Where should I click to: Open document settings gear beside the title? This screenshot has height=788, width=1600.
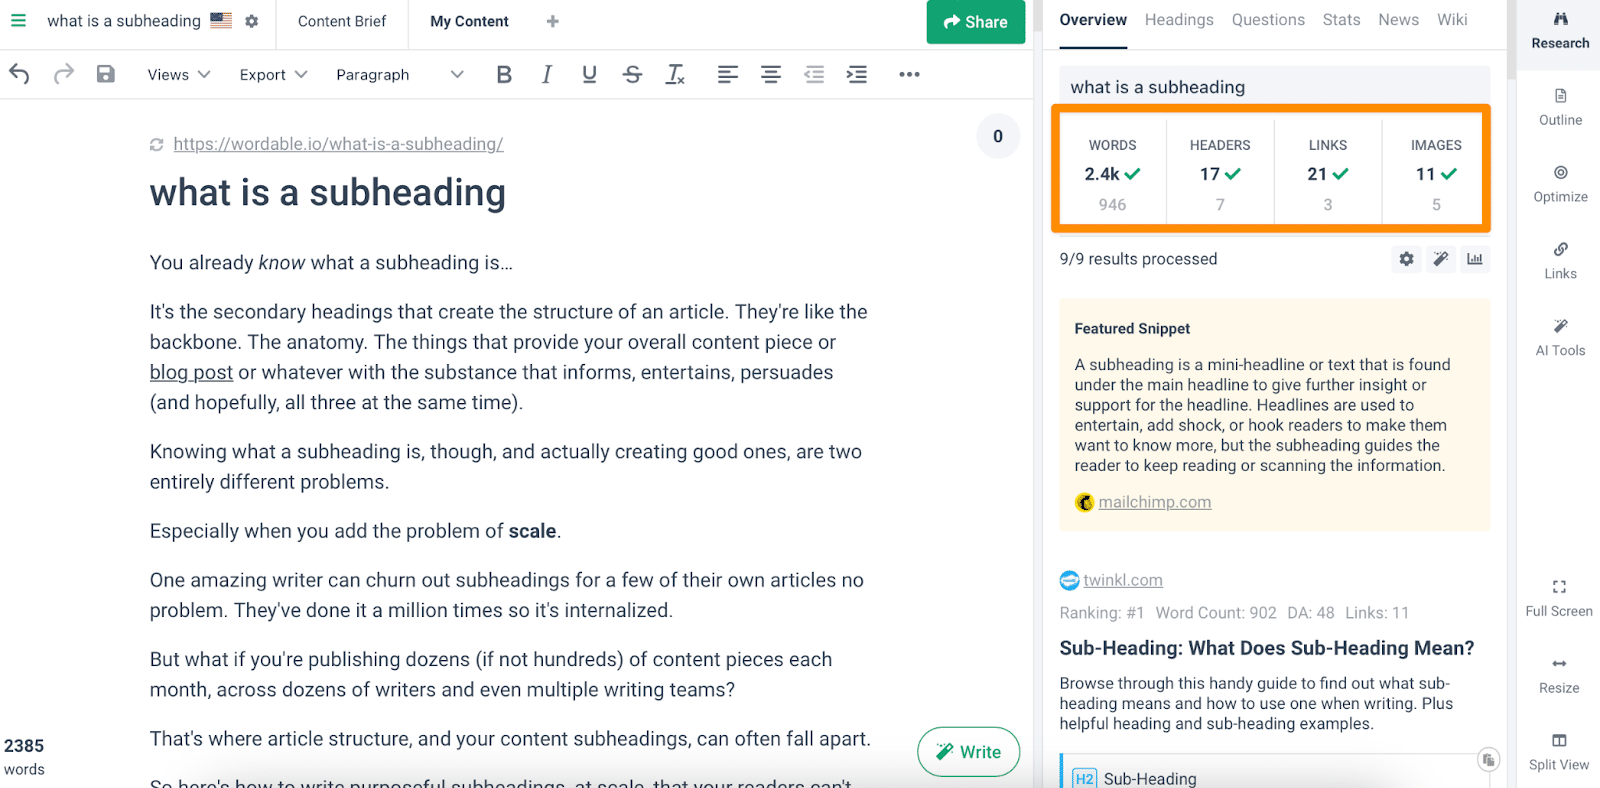tap(252, 20)
